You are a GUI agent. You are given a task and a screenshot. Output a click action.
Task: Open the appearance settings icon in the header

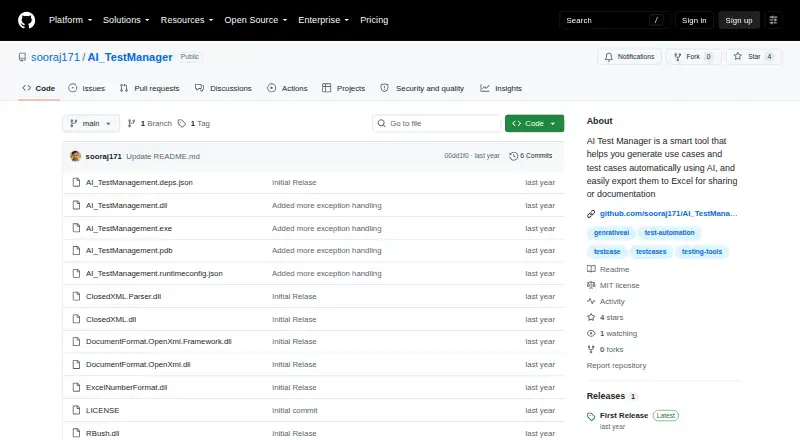773,20
